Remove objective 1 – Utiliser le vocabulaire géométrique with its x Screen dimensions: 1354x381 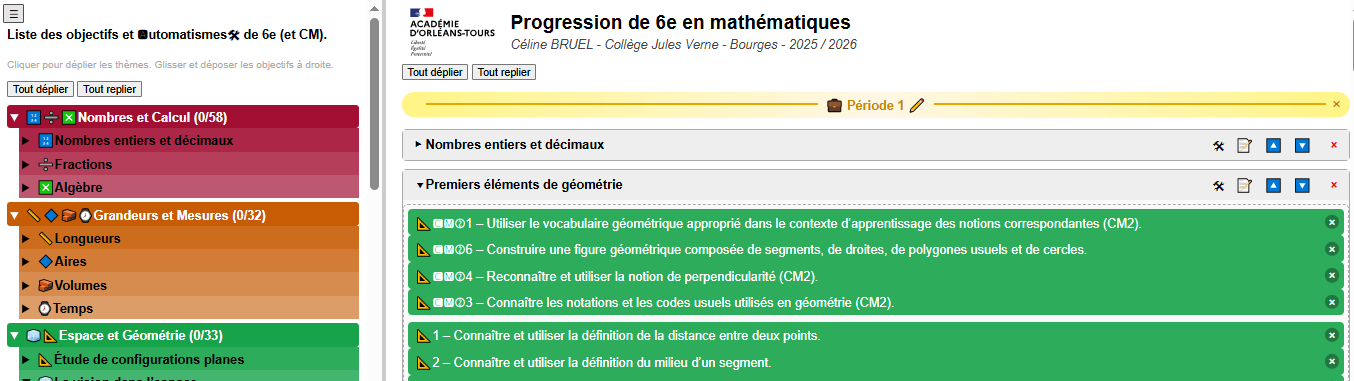pyautogui.click(x=1332, y=223)
